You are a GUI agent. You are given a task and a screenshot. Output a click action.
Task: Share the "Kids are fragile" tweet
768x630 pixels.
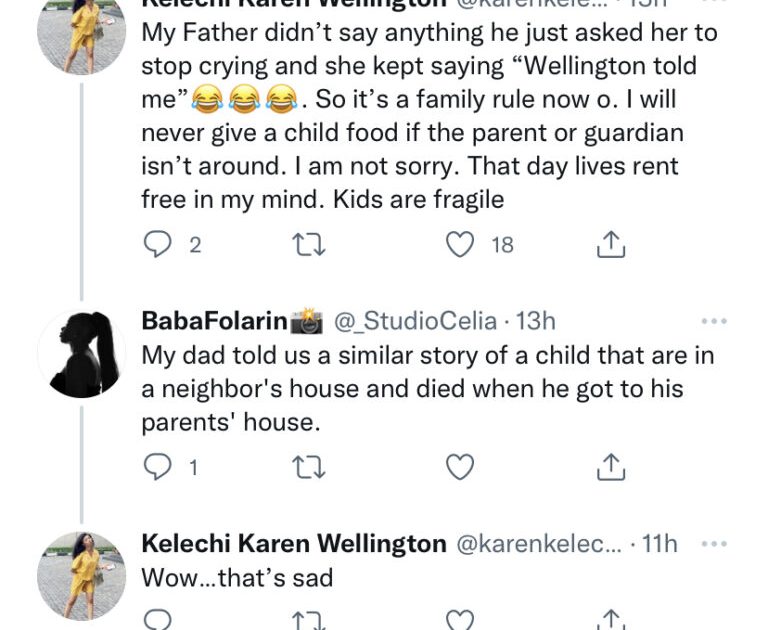point(611,245)
